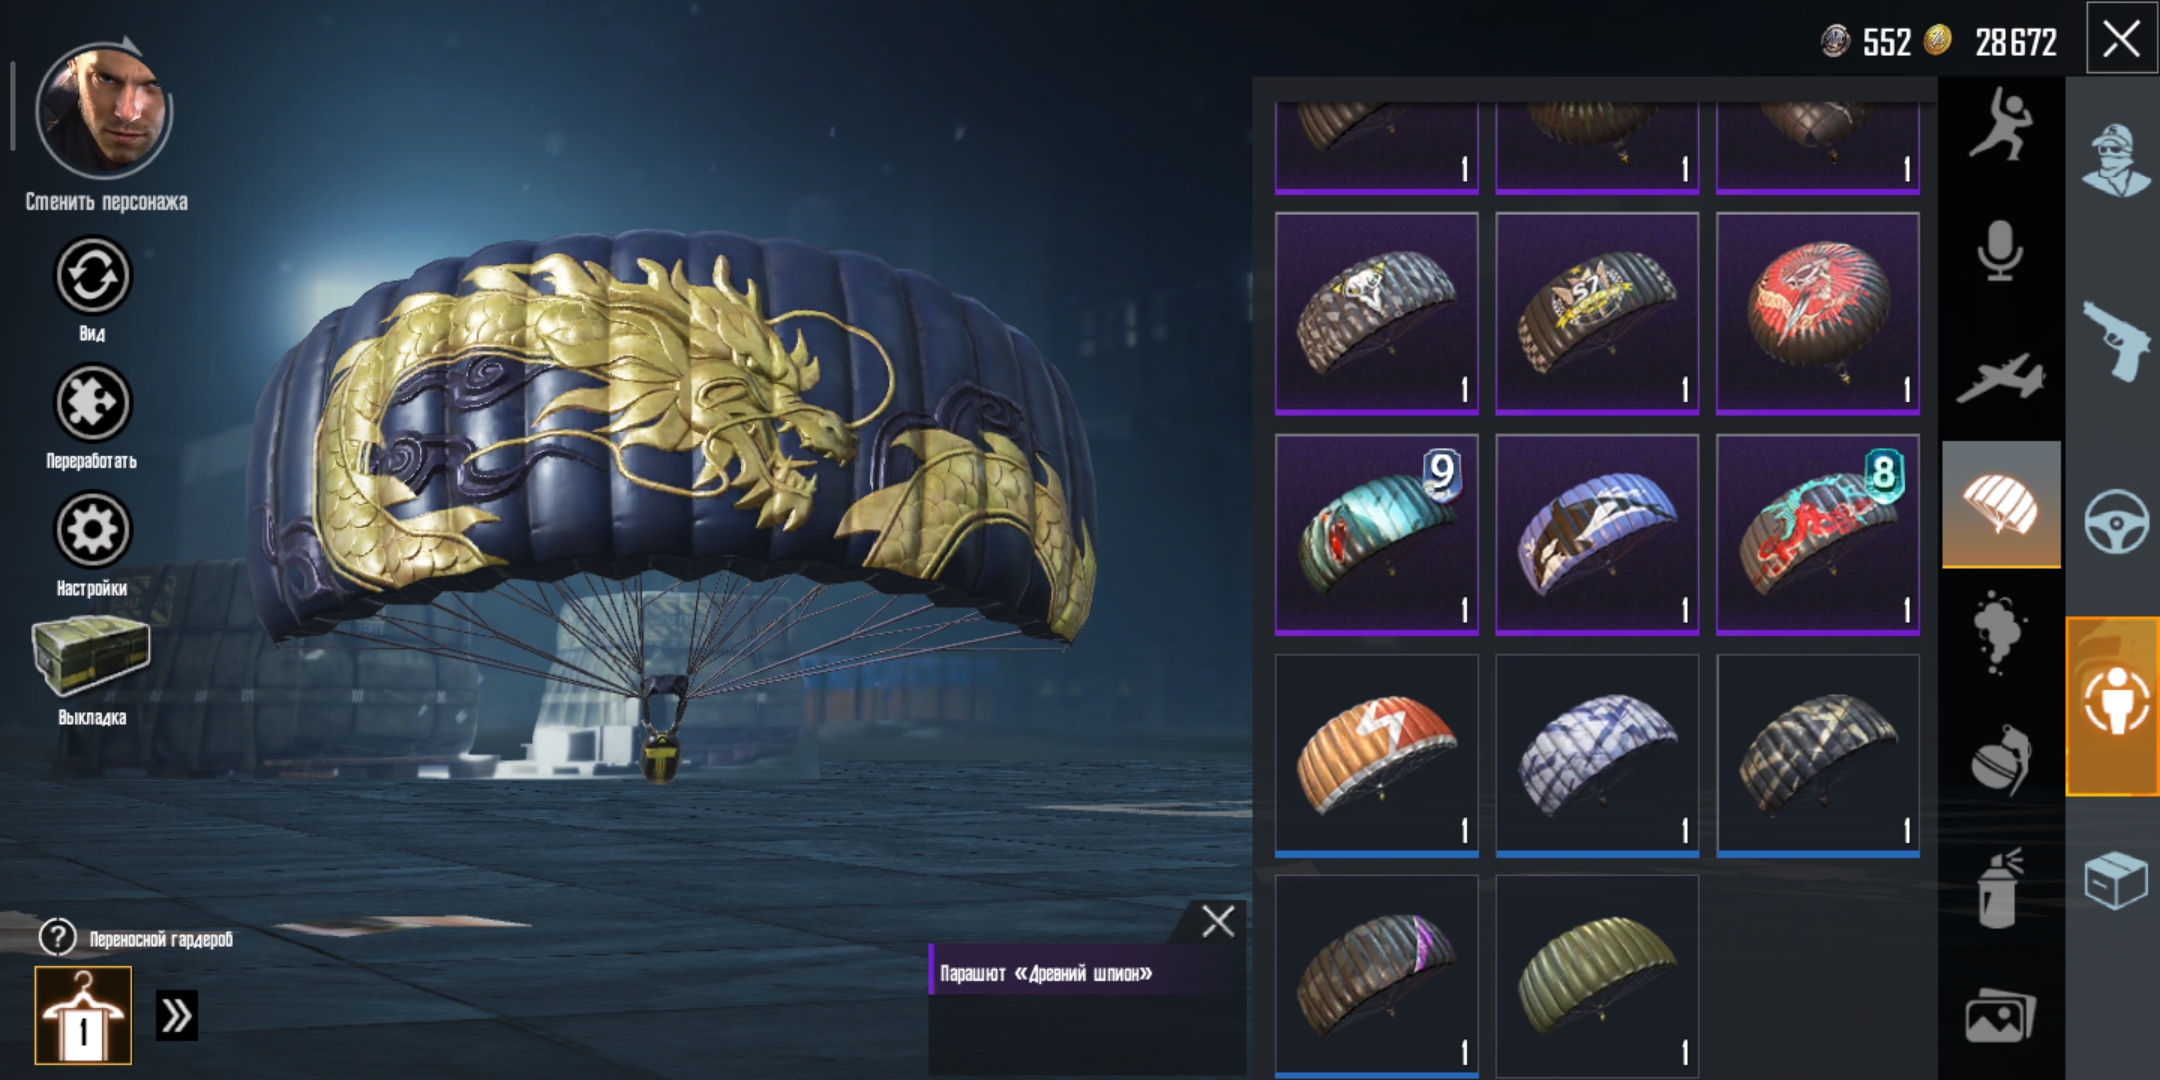
Task: Select the microphone voice category
Action: coord(2000,250)
